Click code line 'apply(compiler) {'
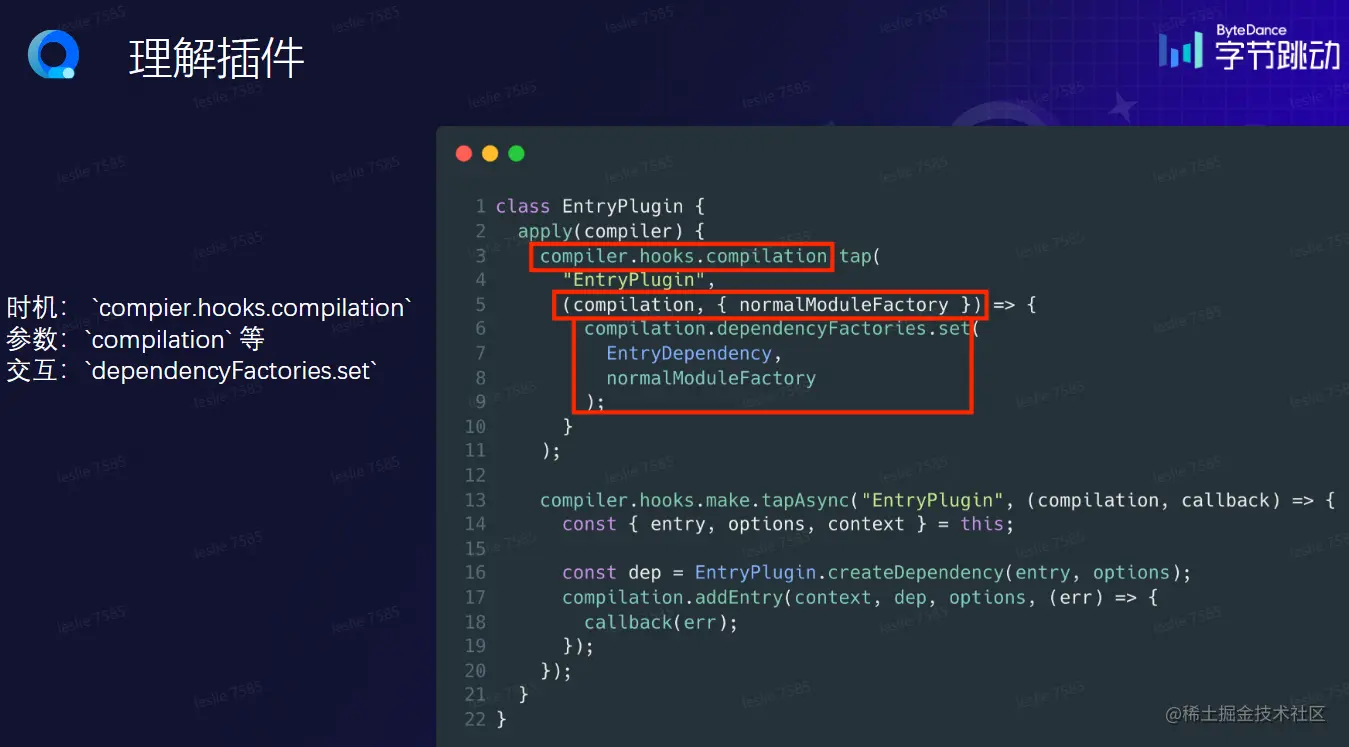Viewport: 1349px width, 747px height. pyautogui.click(x=612, y=231)
